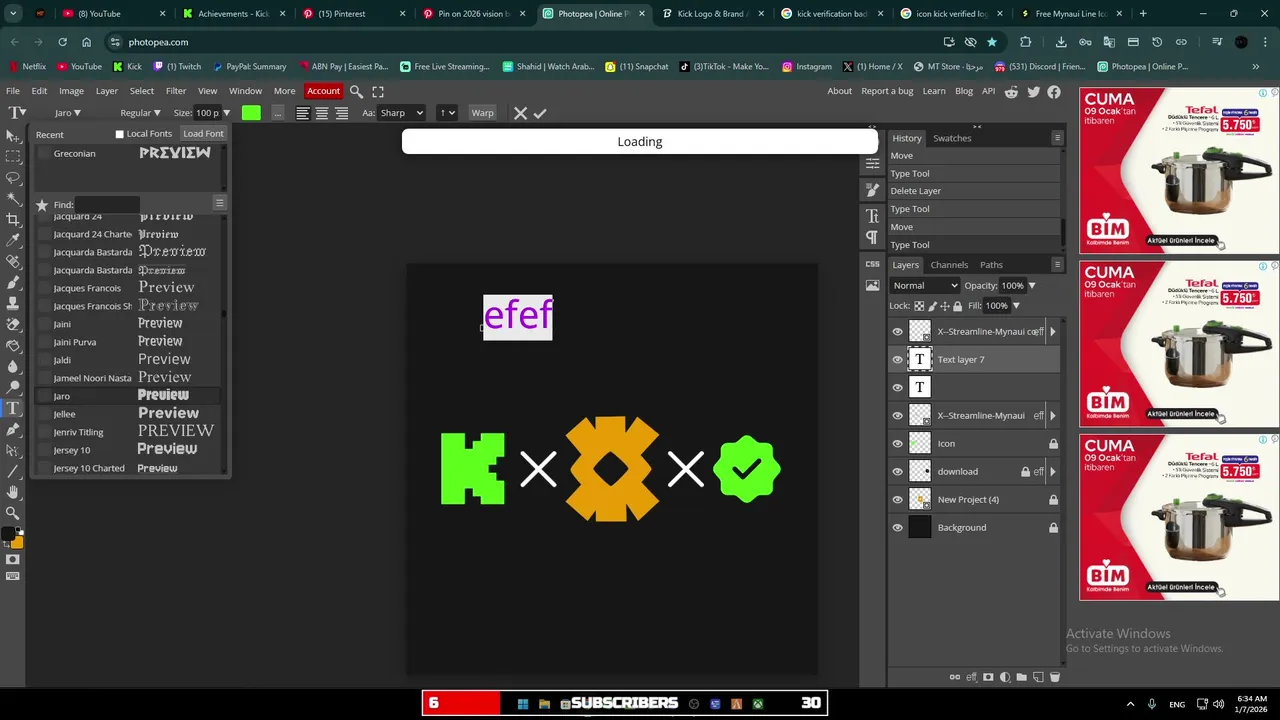Select the Pen tool
The height and width of the screenshot is (720, 1280).
(13, 429)
